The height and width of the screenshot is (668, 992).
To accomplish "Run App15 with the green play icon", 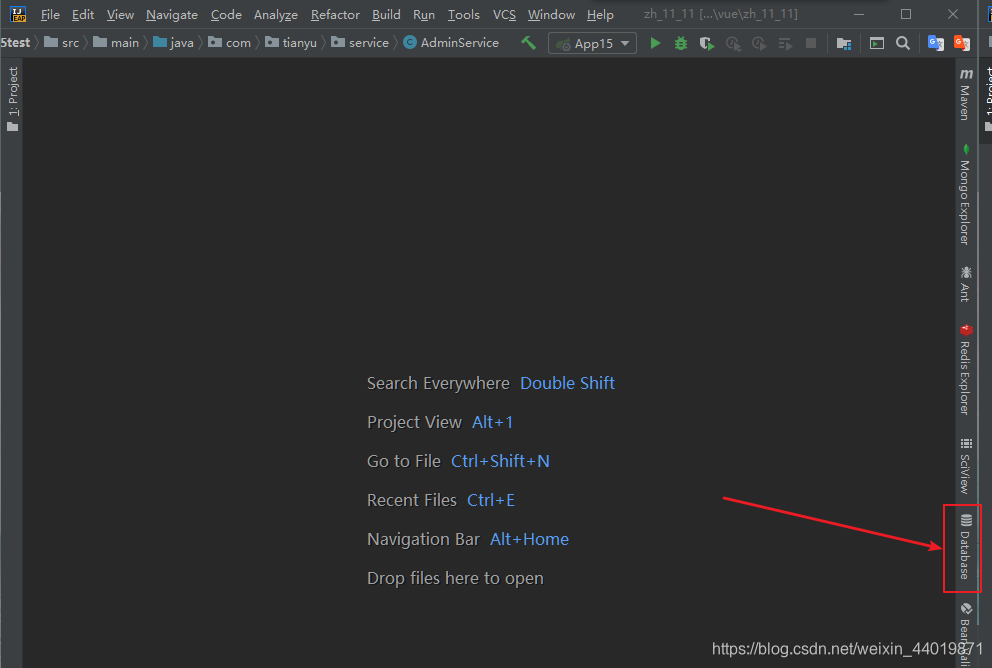I will click(x=655, y=43).
